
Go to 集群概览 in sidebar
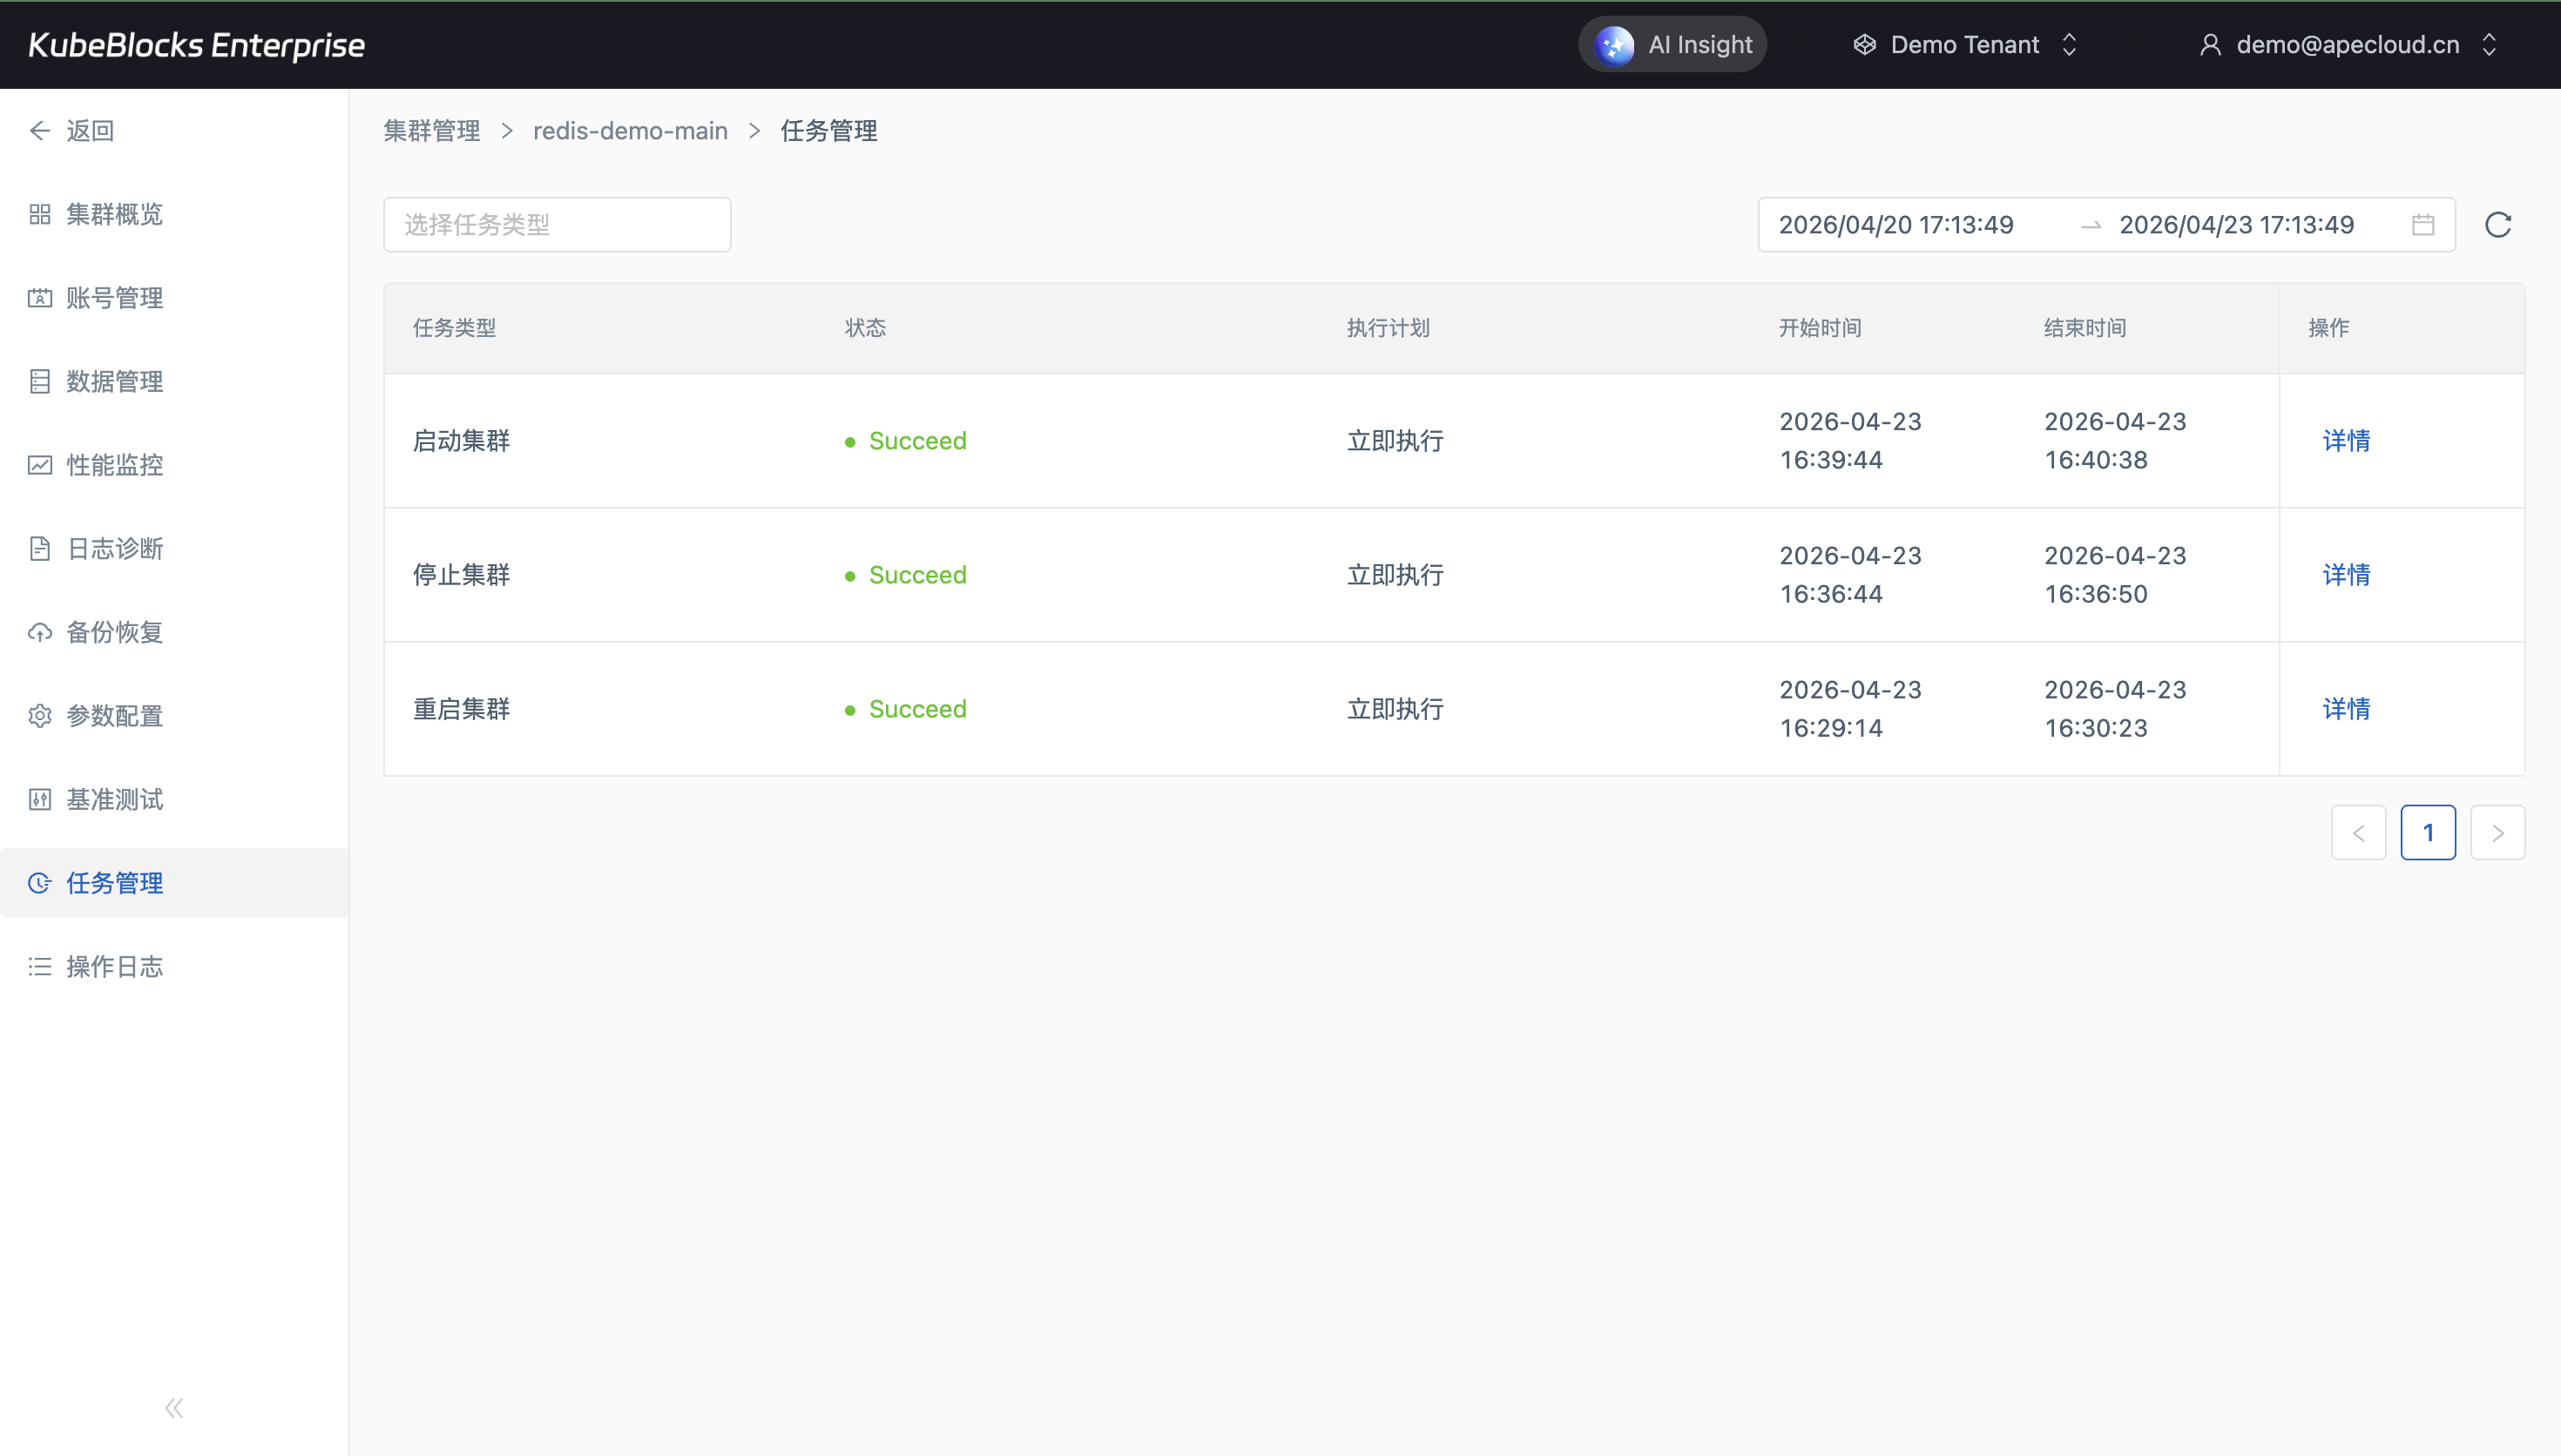point(114,214)
